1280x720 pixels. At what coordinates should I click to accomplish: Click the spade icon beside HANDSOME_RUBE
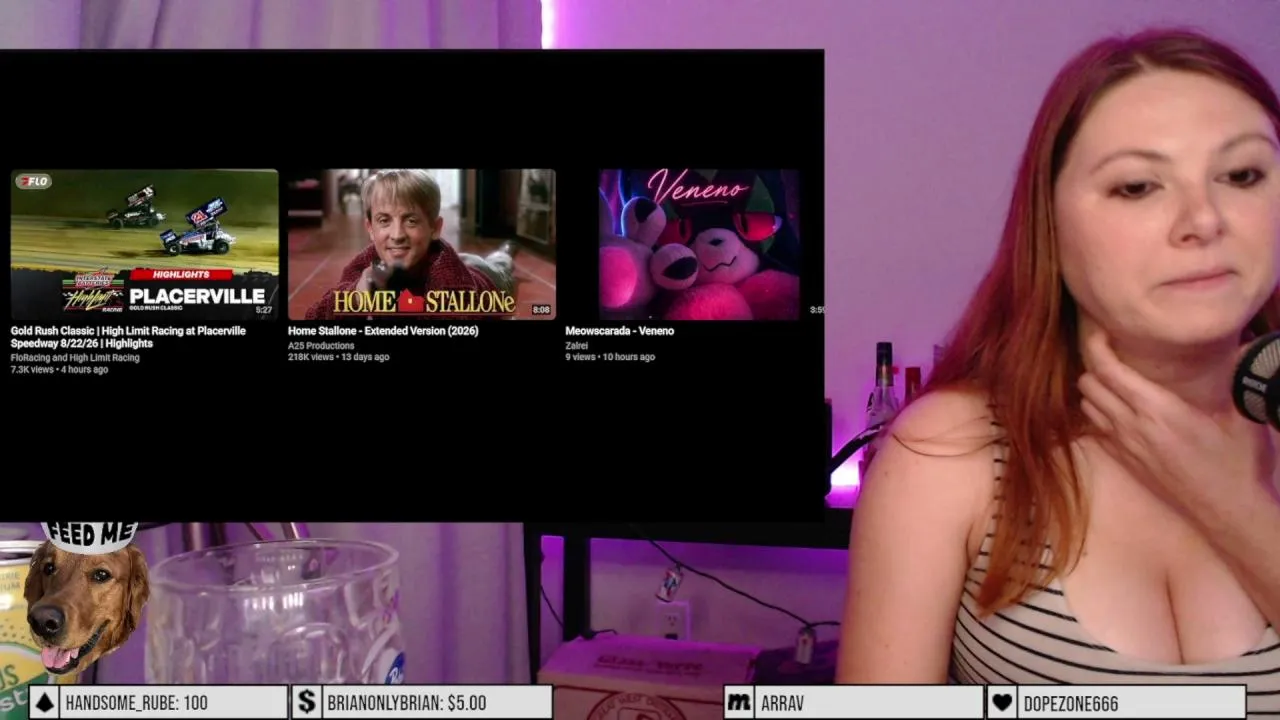pyautogui.click(x=44, y=702)
